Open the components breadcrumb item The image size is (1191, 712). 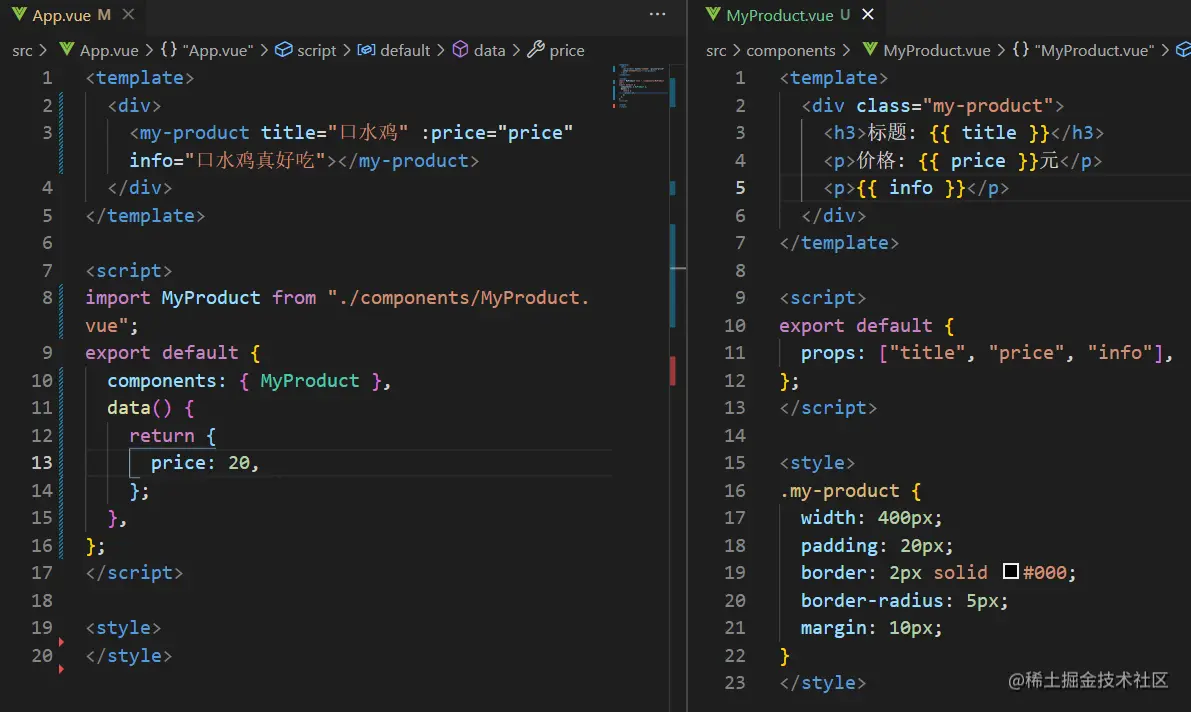(791, 50)
